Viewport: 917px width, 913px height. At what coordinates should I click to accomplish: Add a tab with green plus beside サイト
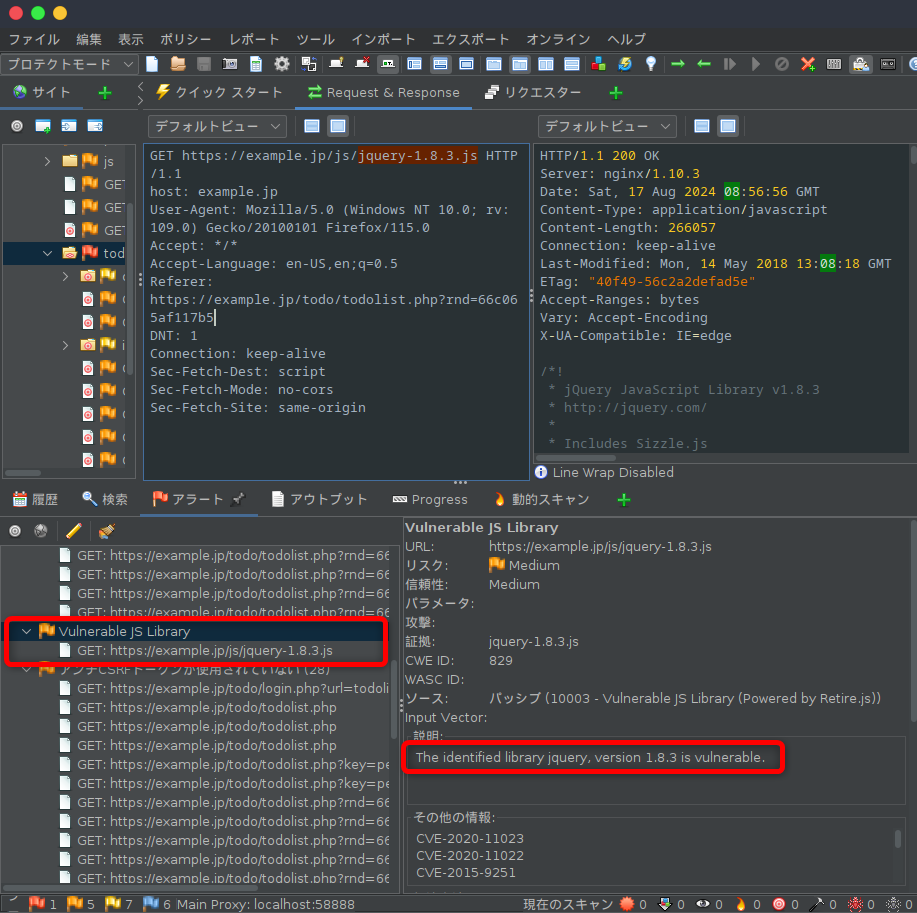coord(105,92)
